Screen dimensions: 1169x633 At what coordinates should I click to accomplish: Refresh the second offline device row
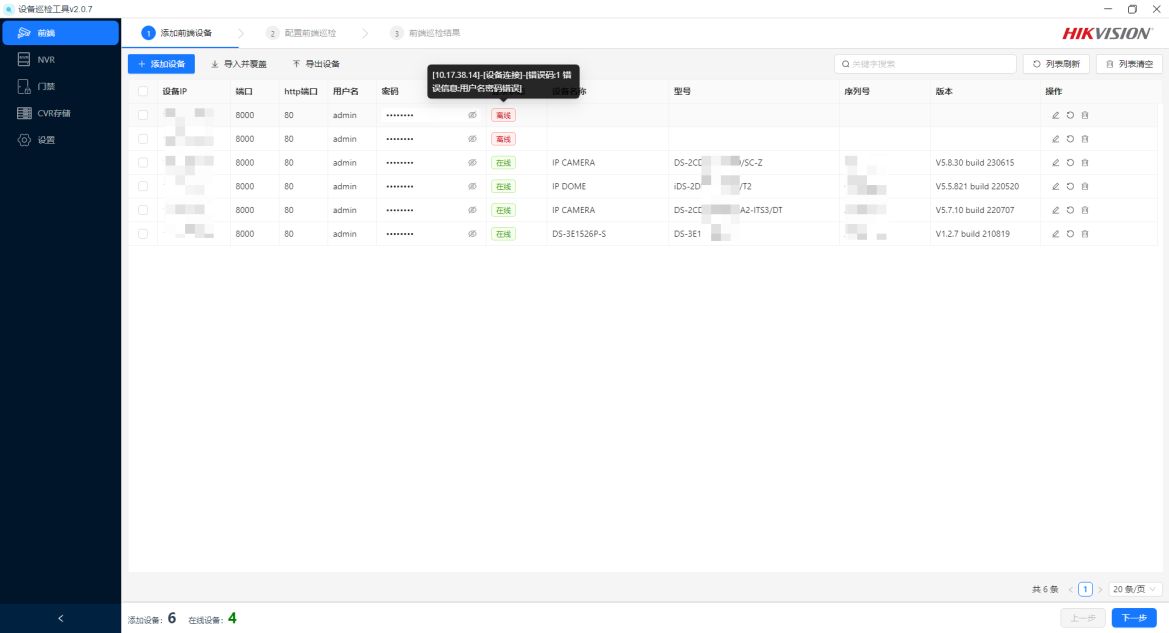coord(1070,139)
